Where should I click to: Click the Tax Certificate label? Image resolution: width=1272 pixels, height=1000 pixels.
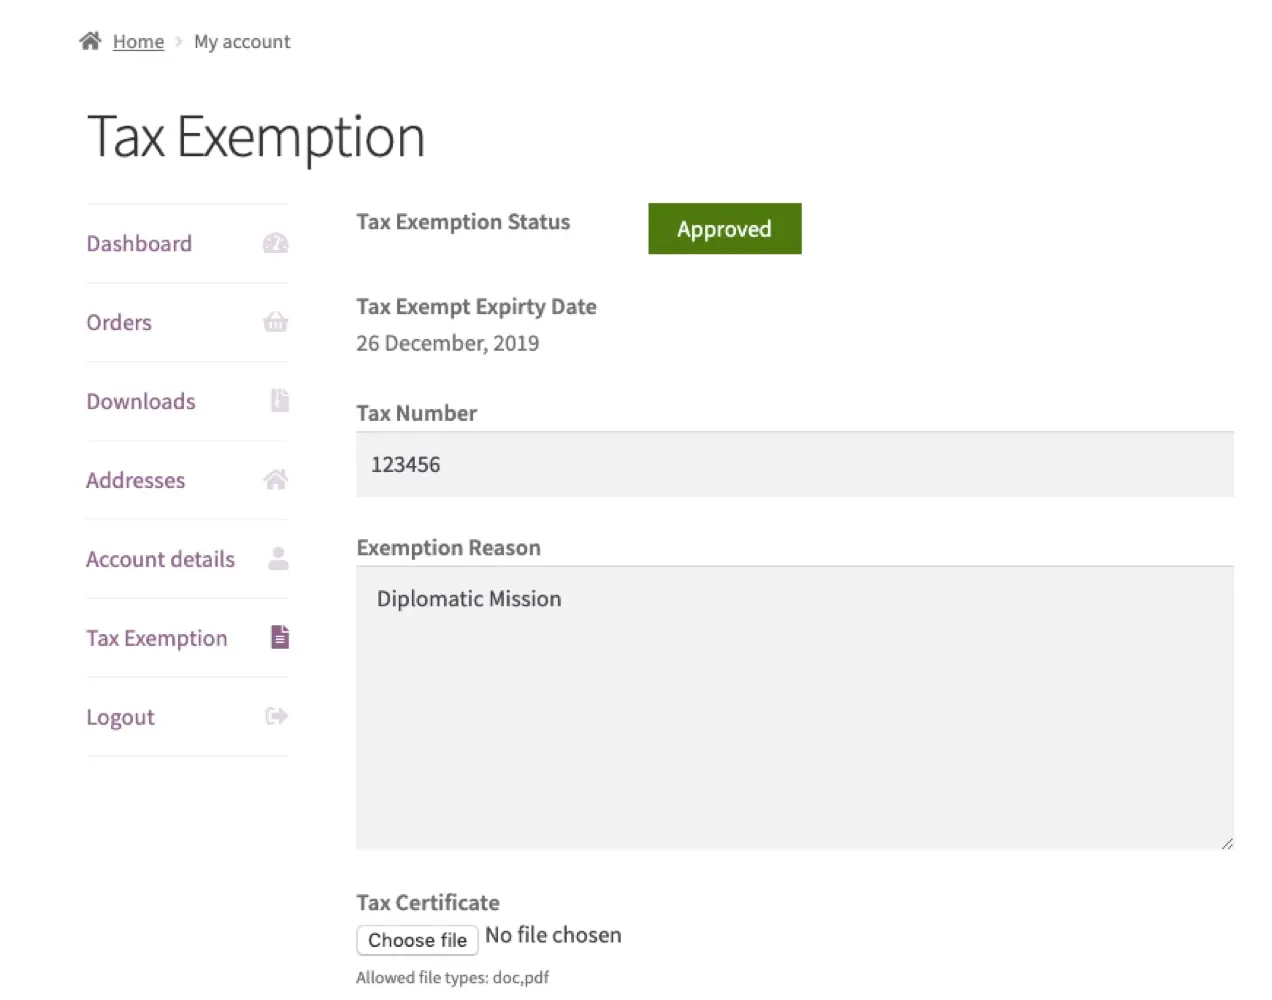pyautogui.click(x=428, y=903)
